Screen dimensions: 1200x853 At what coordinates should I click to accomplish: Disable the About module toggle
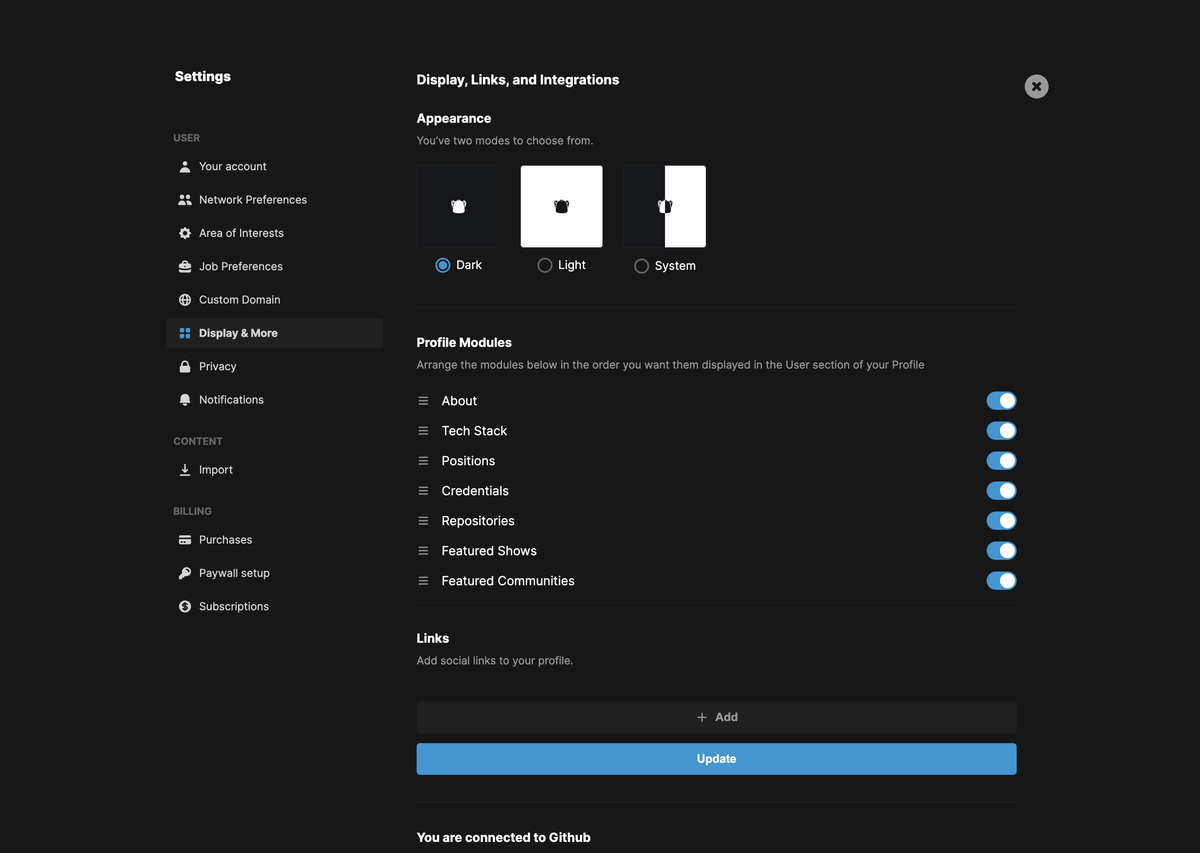pyautogui.click(x=1001, y=401)
